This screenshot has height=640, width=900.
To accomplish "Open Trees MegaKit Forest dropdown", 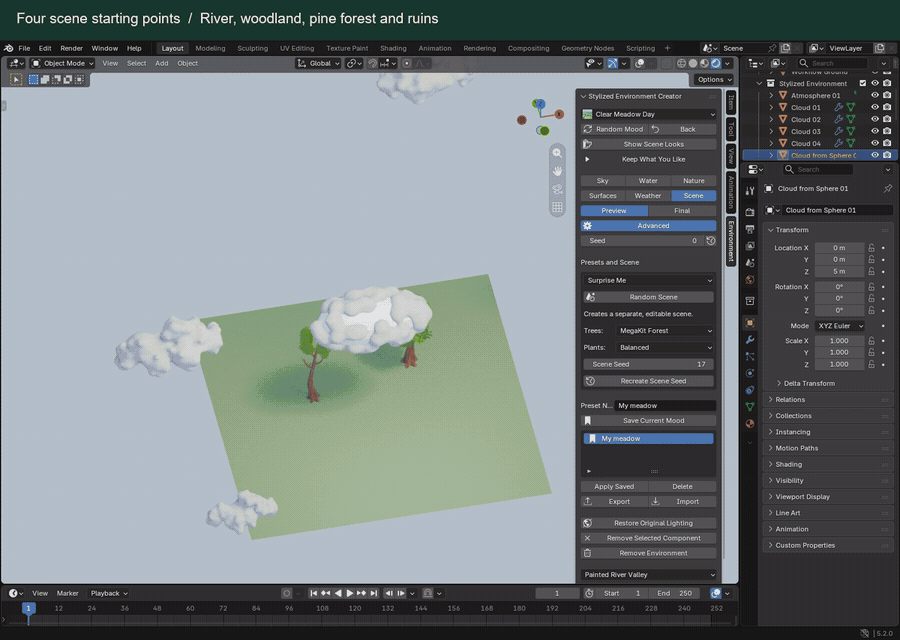I will point(665,331).
